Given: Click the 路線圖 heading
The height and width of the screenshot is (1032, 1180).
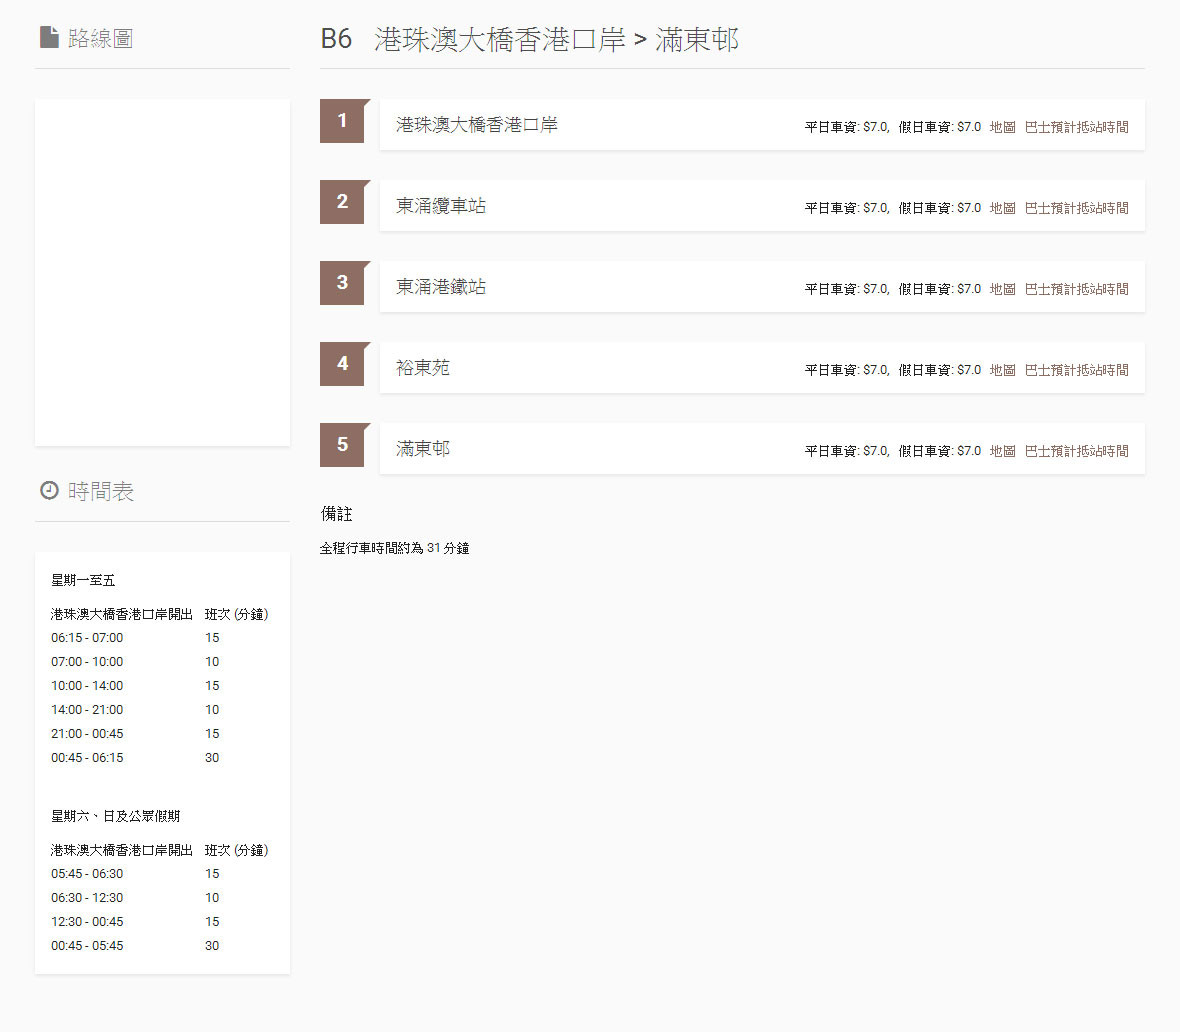Looking at the screenshot, I should [101, 38].
